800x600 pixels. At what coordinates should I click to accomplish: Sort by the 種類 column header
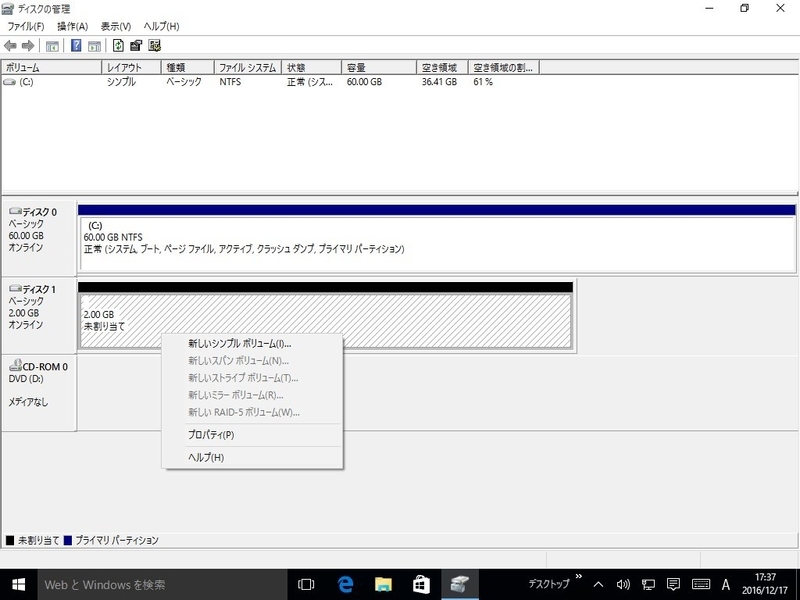[x=188, y=67]
